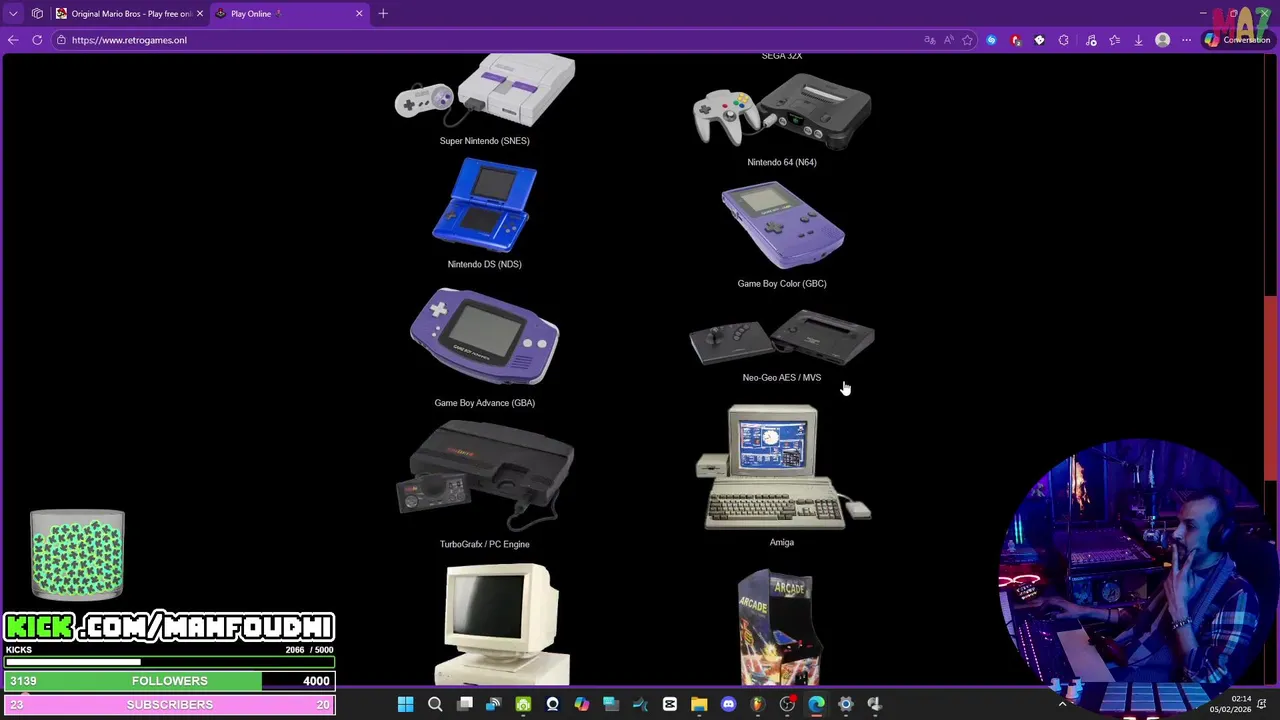Open CapCut from the taskbar
1280x720 pixels.
pos(670,705)
